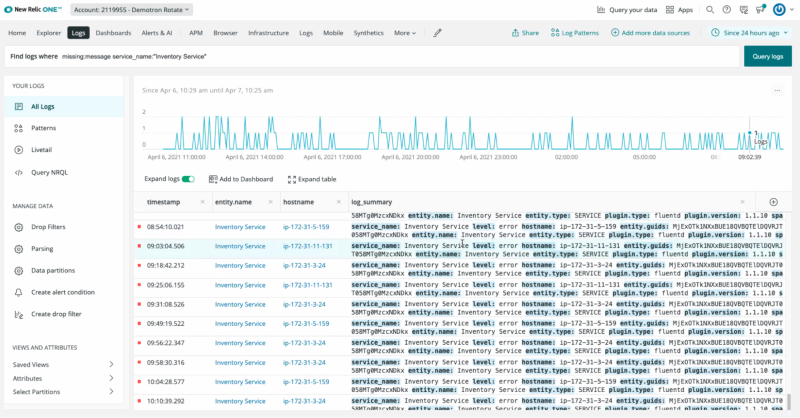This screenshot has width=800, height=418.
Task: Click the New Relic ONE logo
Action: point(33,9)
